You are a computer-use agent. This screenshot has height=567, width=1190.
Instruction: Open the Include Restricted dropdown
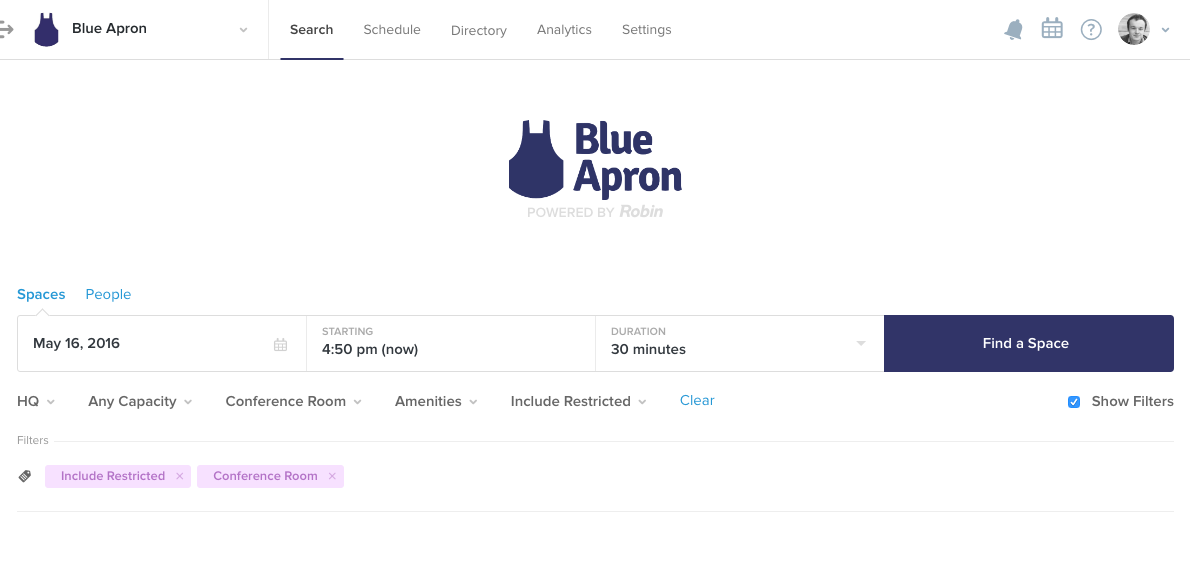[578, 402]
